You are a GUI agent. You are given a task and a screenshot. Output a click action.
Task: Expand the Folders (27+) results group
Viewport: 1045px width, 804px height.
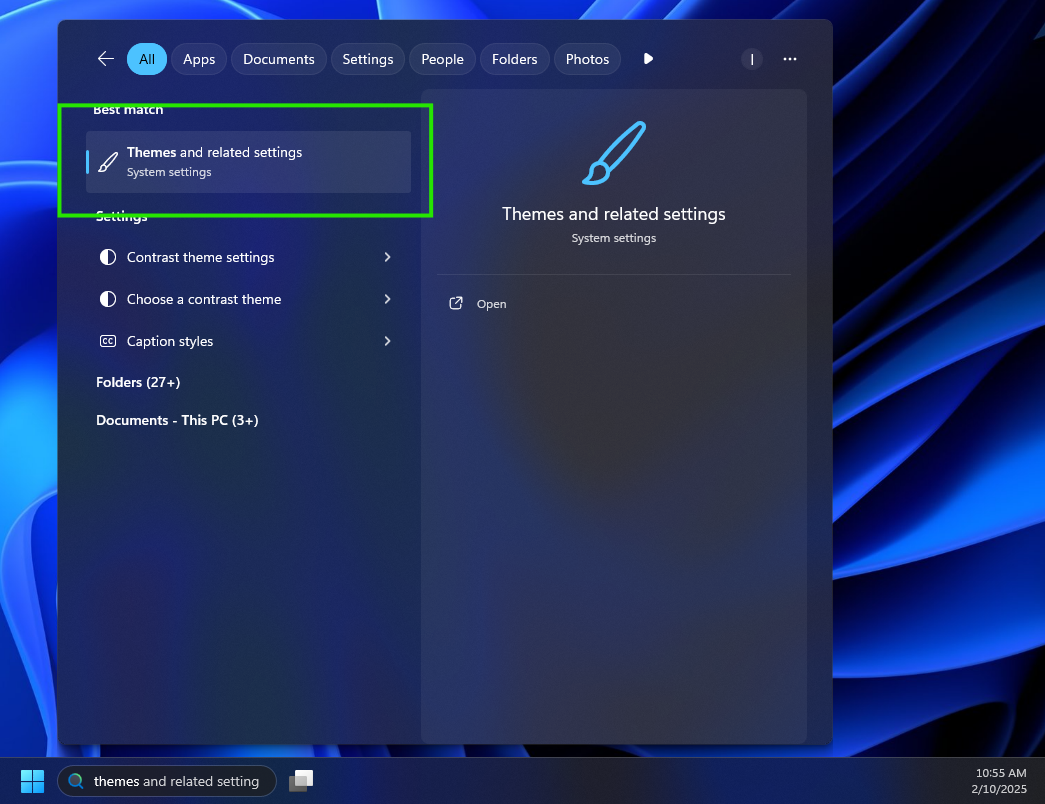tap(138, 383)
